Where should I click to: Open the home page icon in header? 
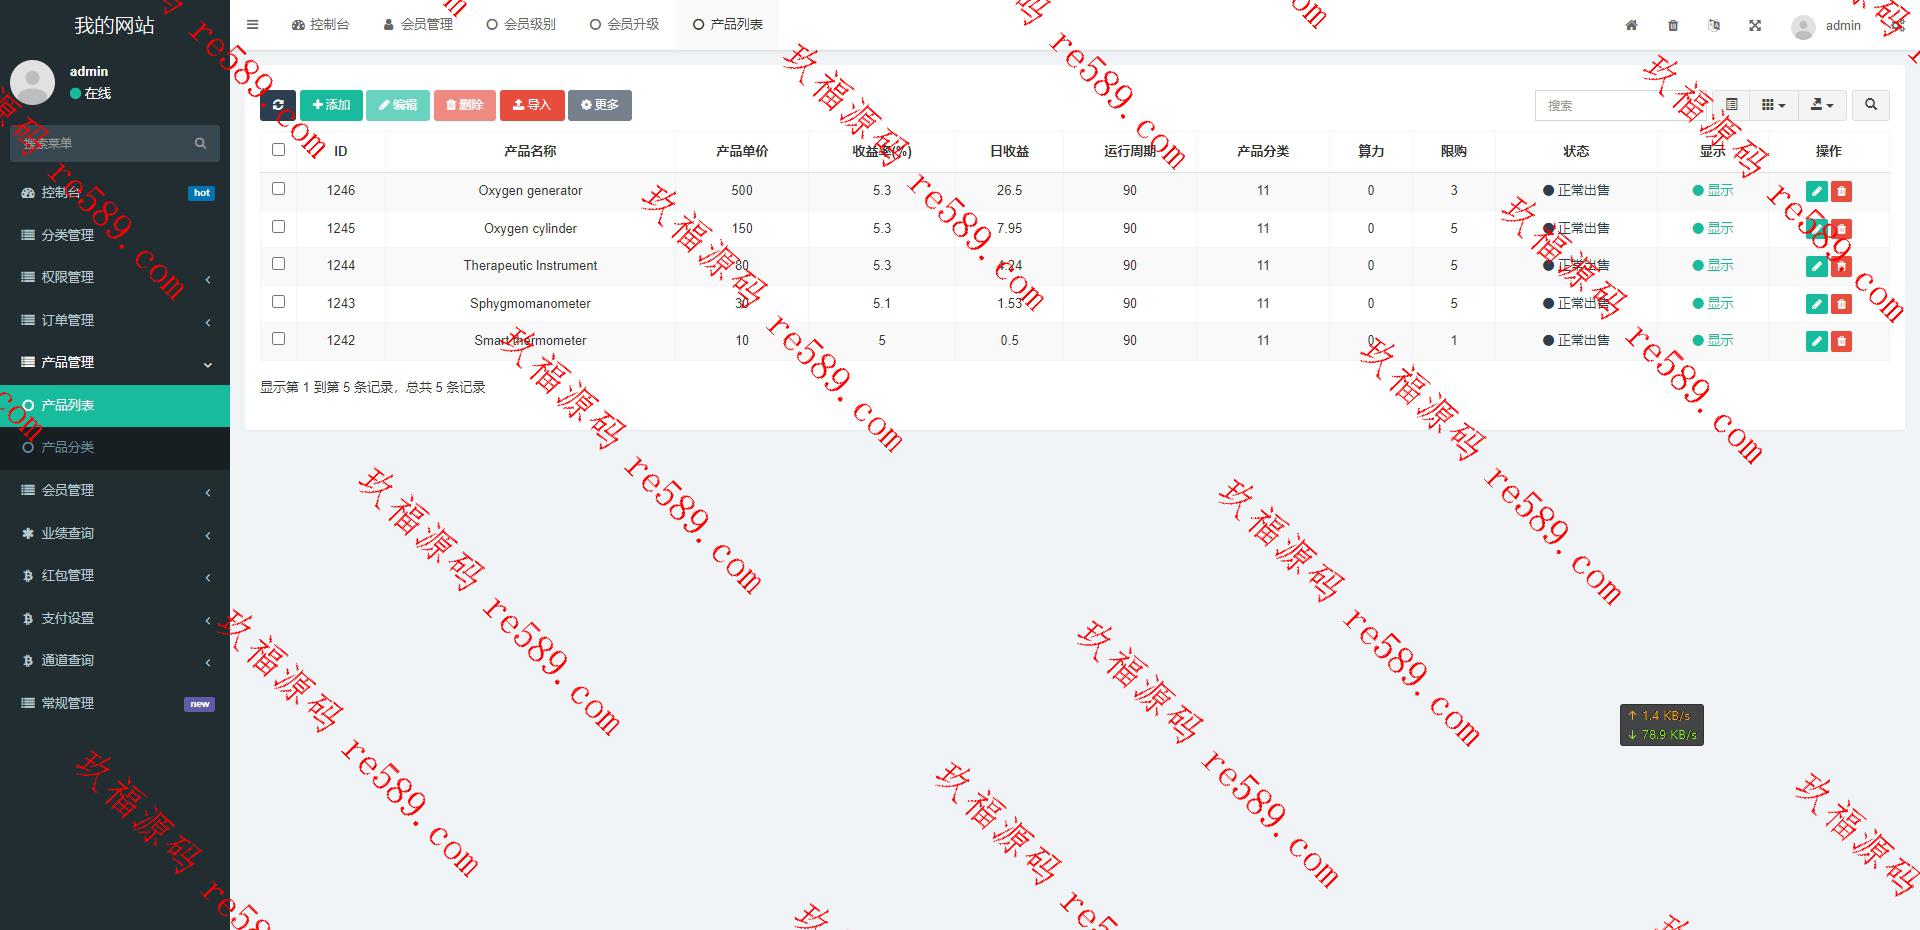(1631, 25)
